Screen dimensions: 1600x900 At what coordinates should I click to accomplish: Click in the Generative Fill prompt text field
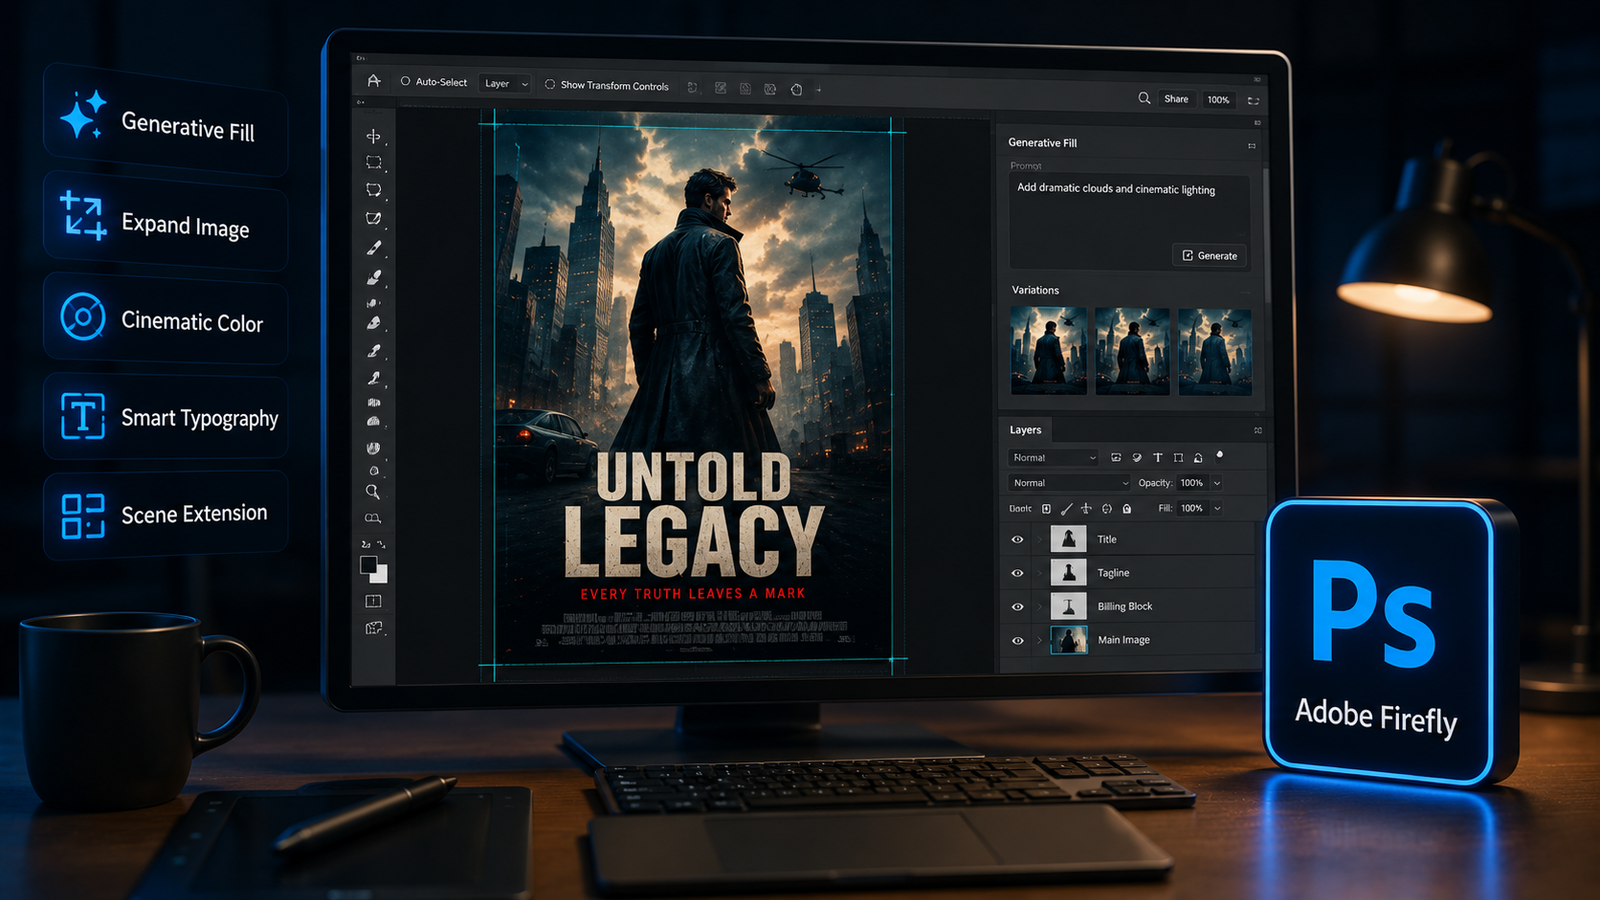[x=1129, y=222]
